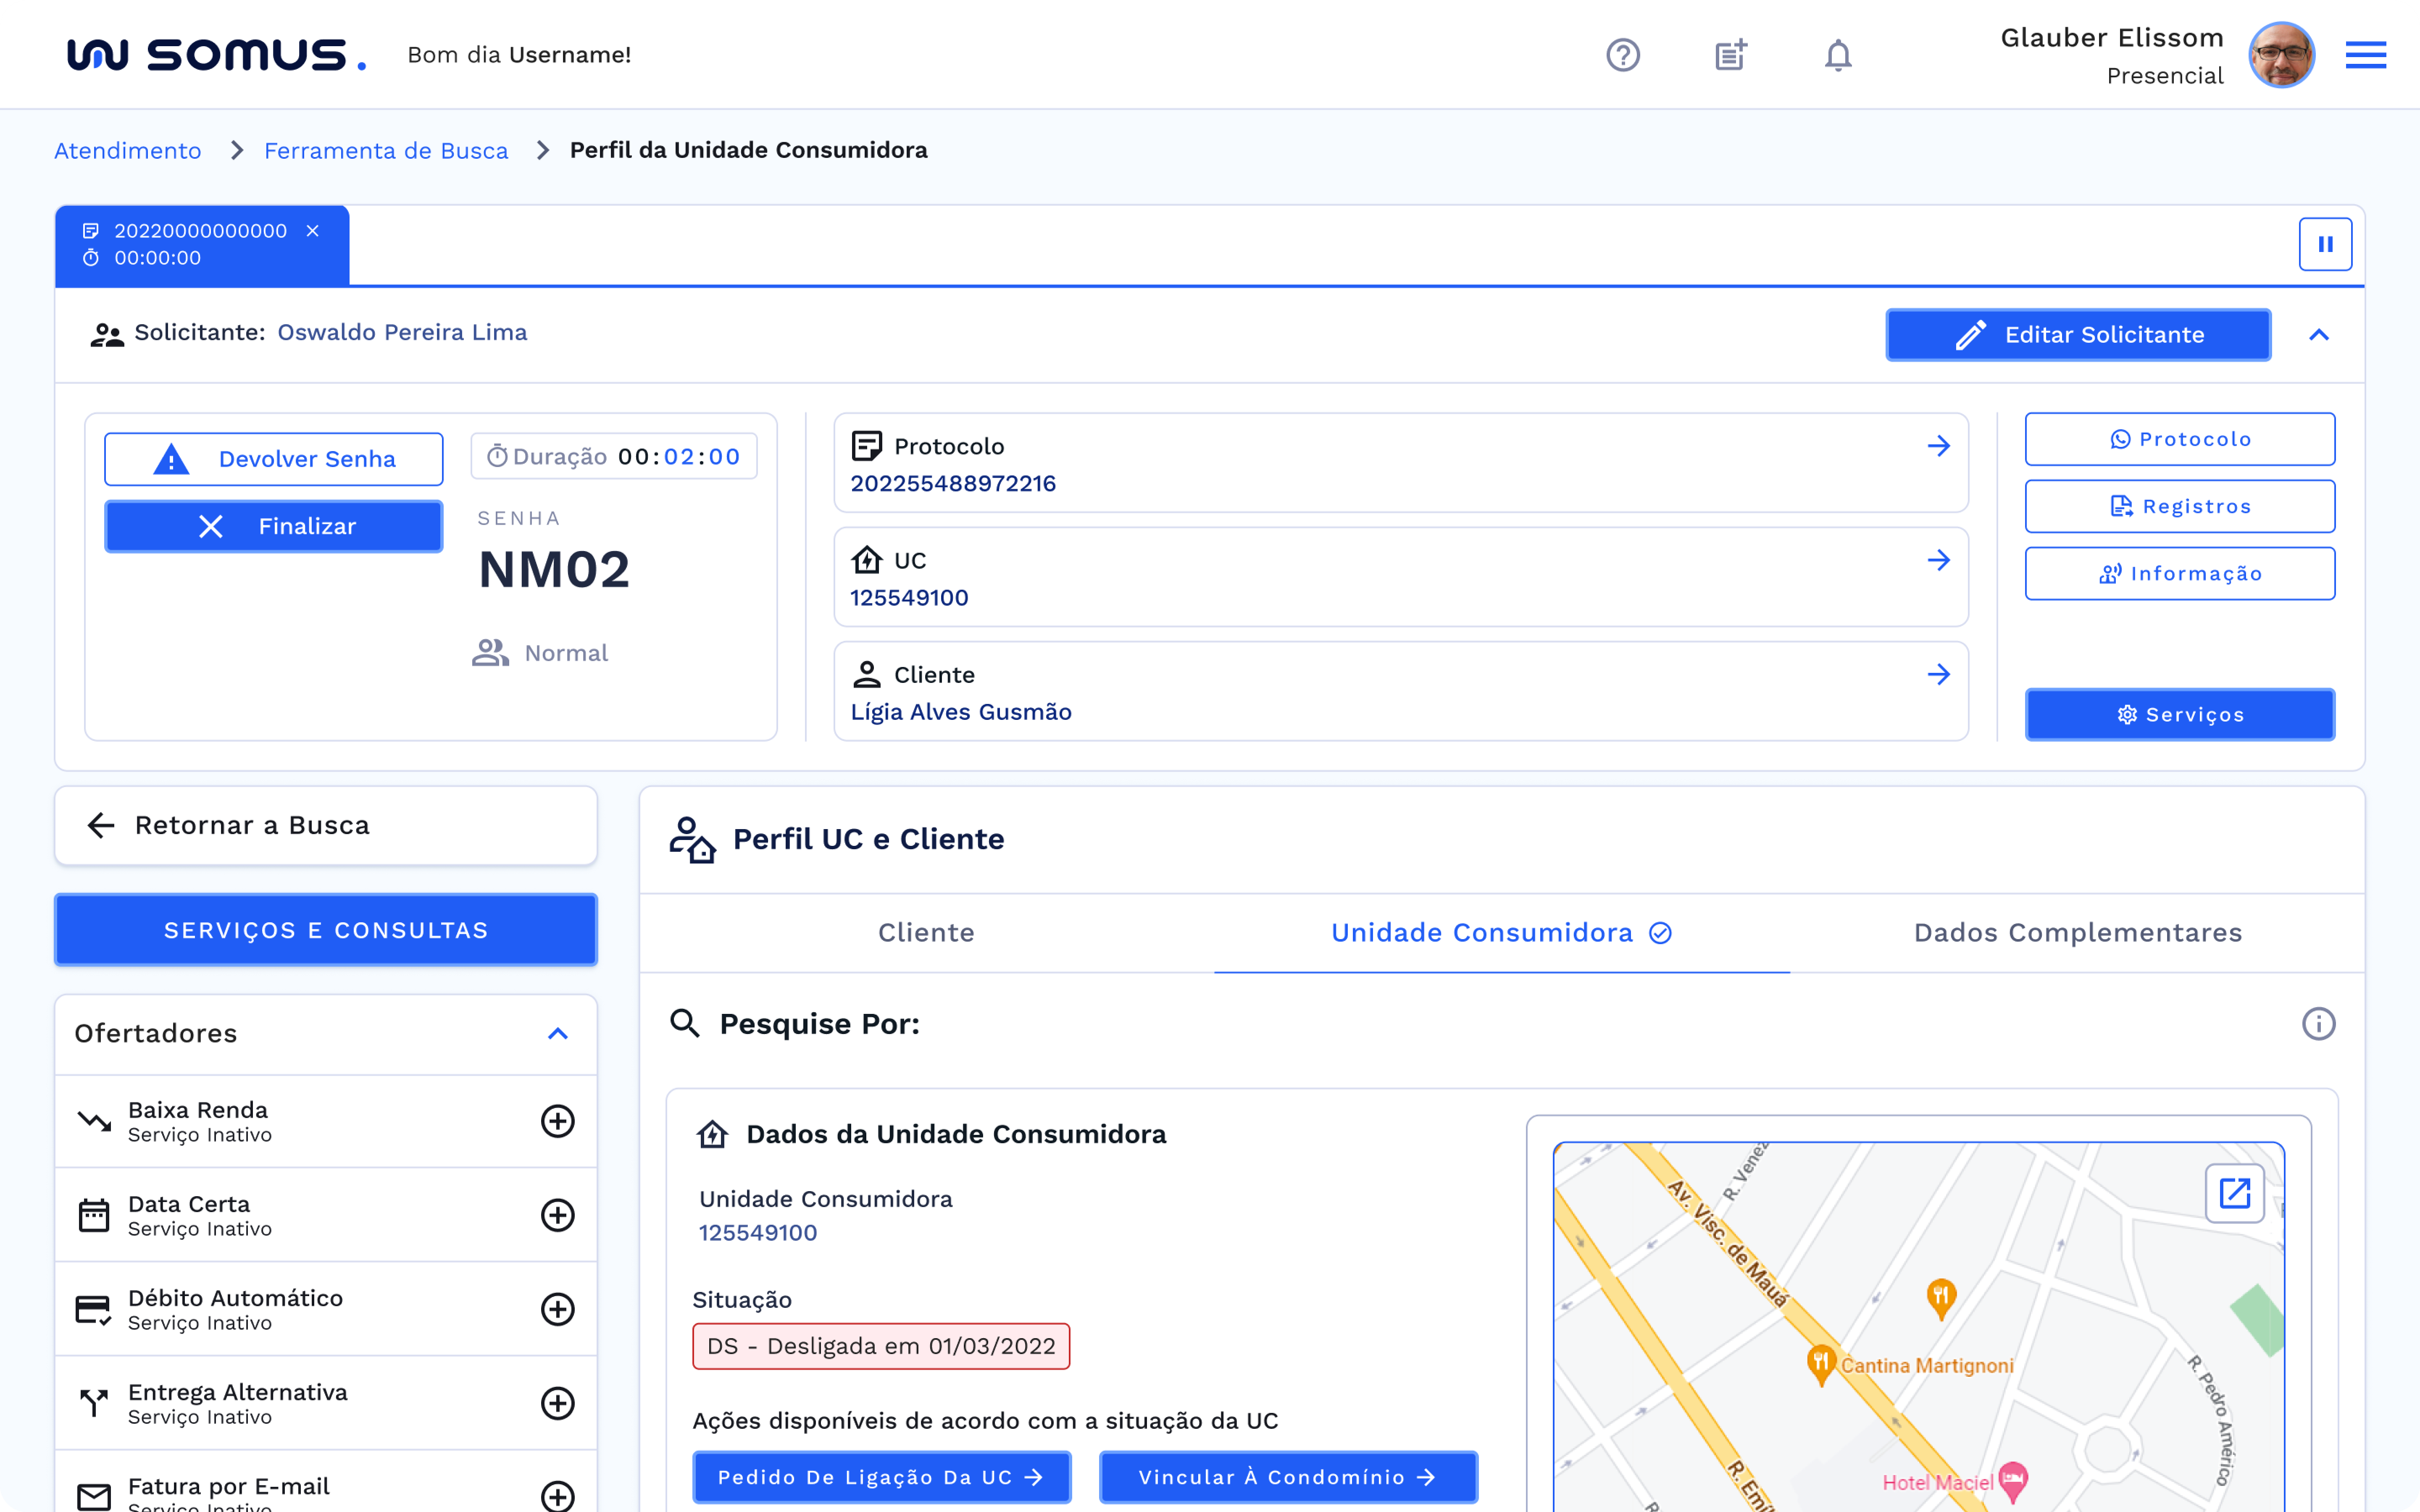This screenshot has width=2420, height=1512.
Task: Add the Baixa Renda service
Action: [x=557, y=1121]
